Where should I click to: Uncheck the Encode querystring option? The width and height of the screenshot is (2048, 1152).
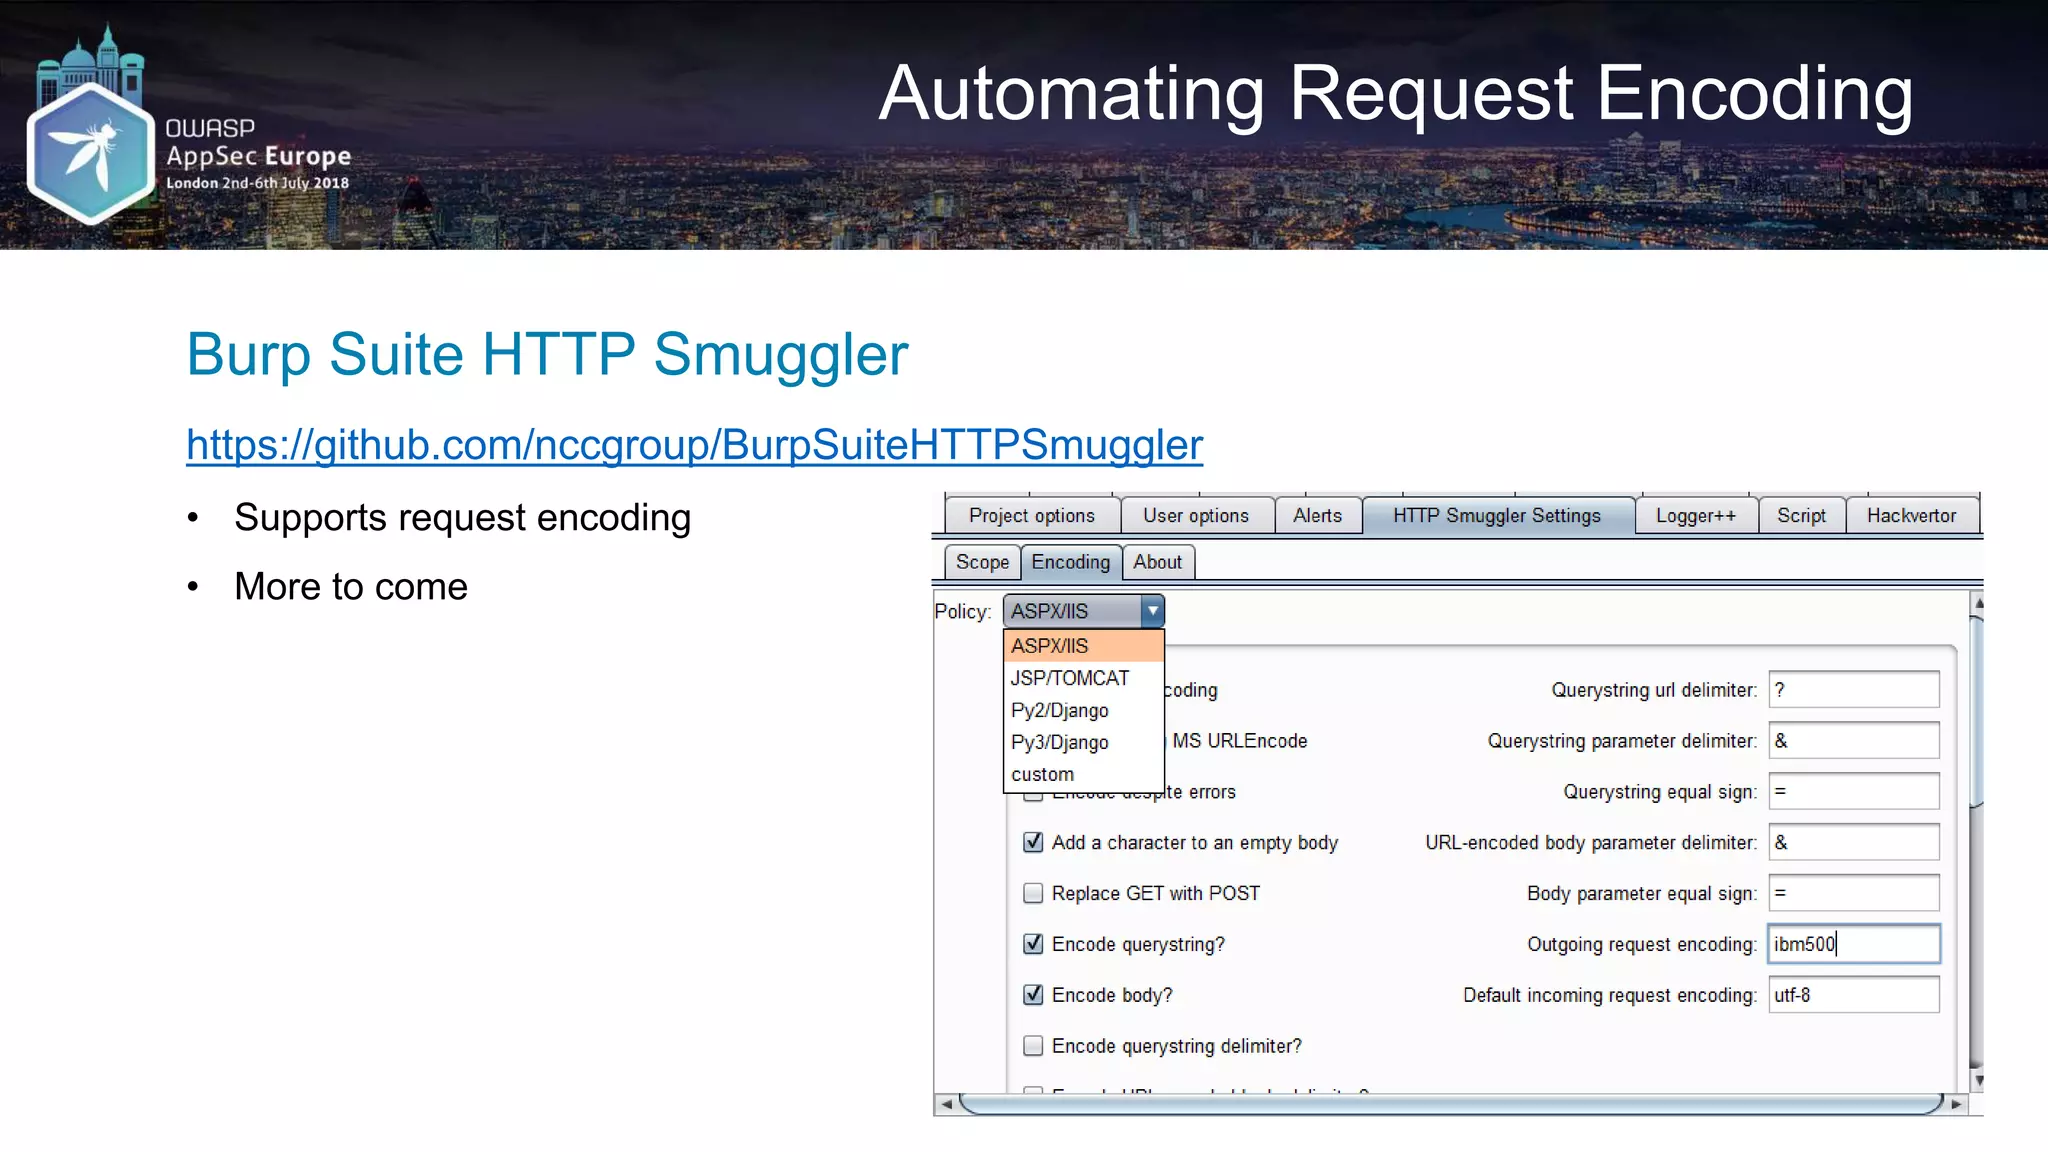1033,944
